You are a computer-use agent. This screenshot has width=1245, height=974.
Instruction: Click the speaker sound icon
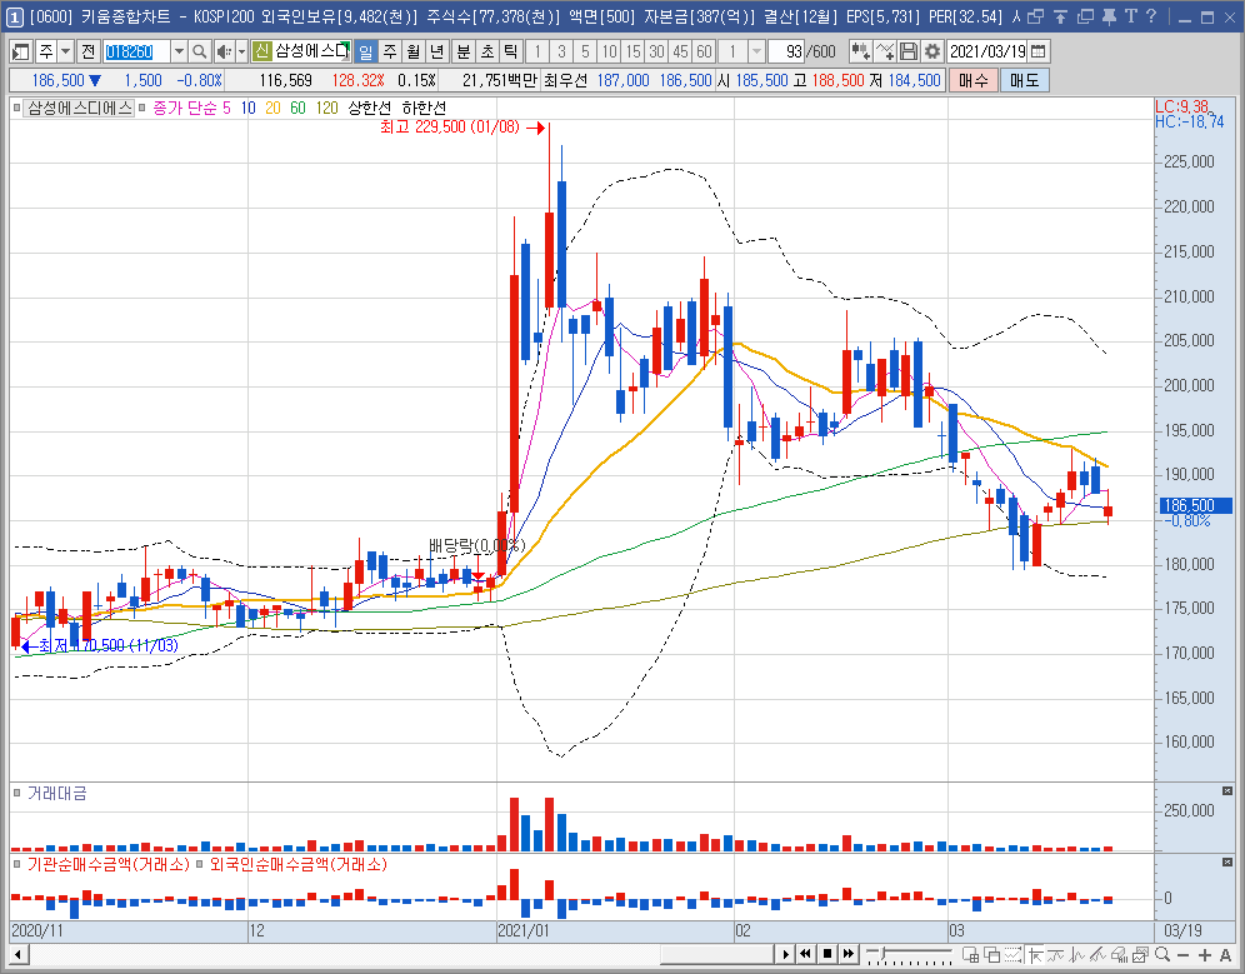coord(224,51)
